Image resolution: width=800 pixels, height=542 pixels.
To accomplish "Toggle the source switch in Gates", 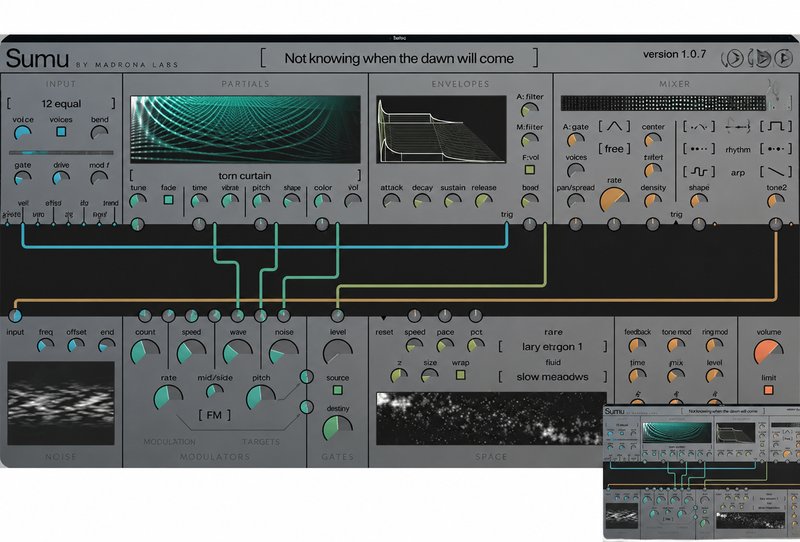I will pos(337,390).
